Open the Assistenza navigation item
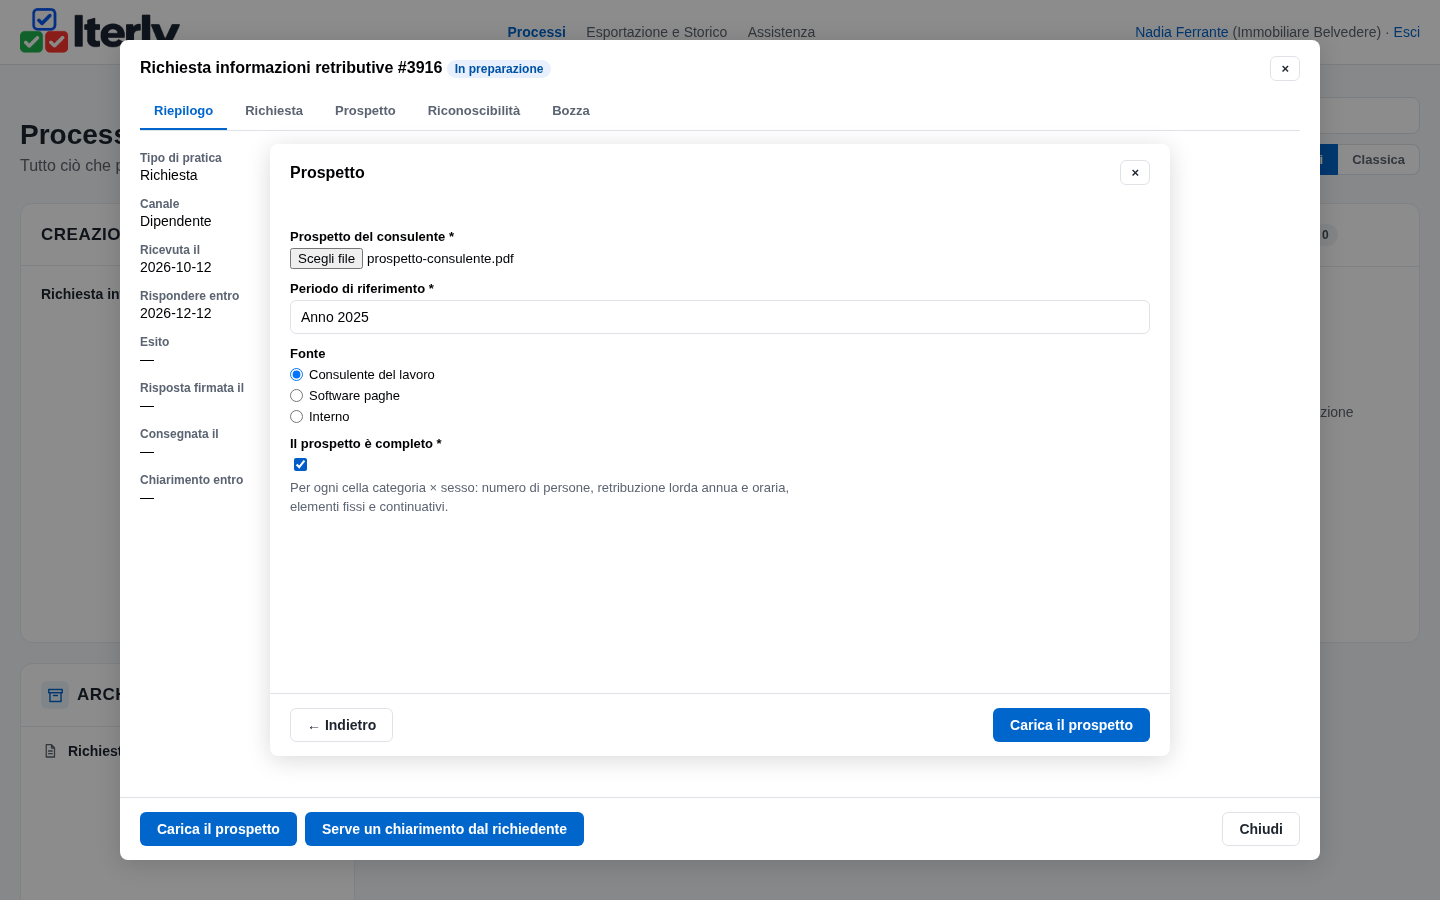The width and height of the screenshot is (1440, 900). click(x=781, y=32)
